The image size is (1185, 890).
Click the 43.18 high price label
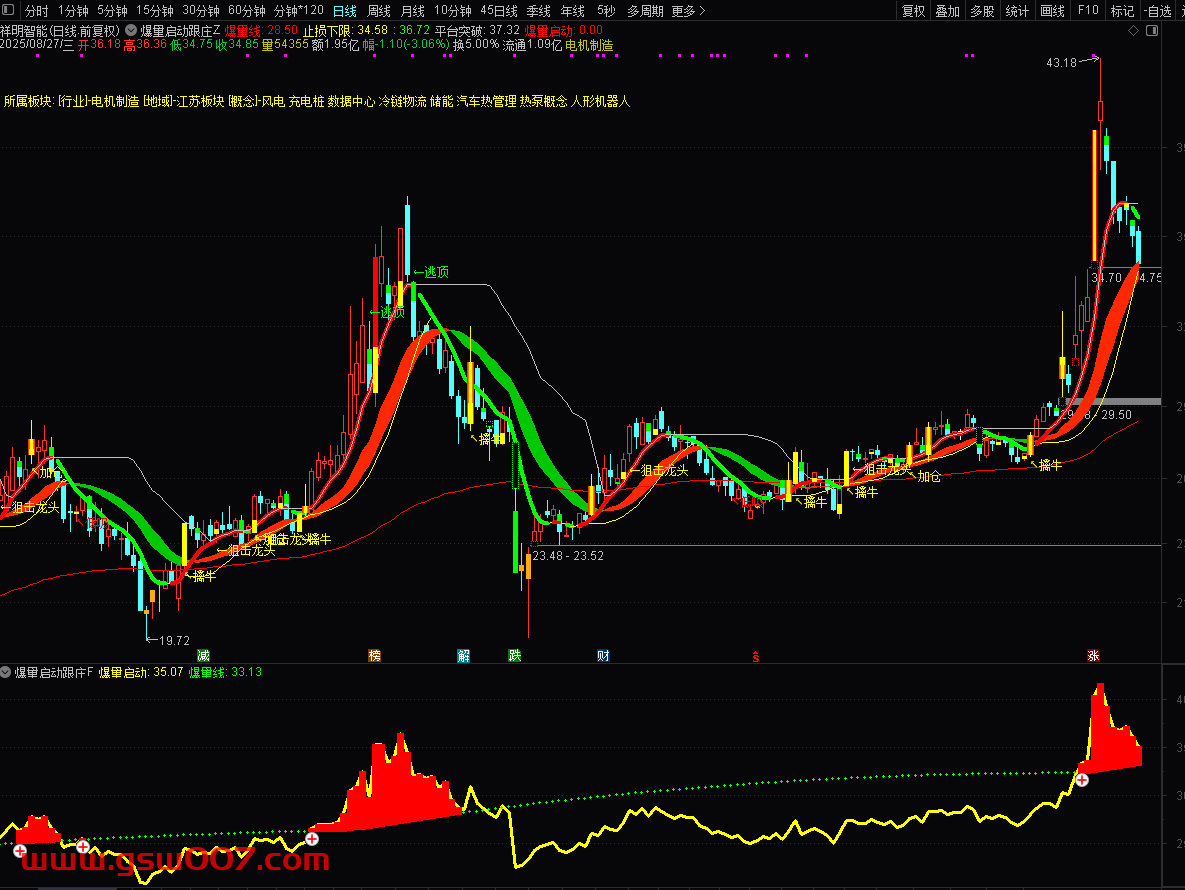click(x=1061, y=63)
